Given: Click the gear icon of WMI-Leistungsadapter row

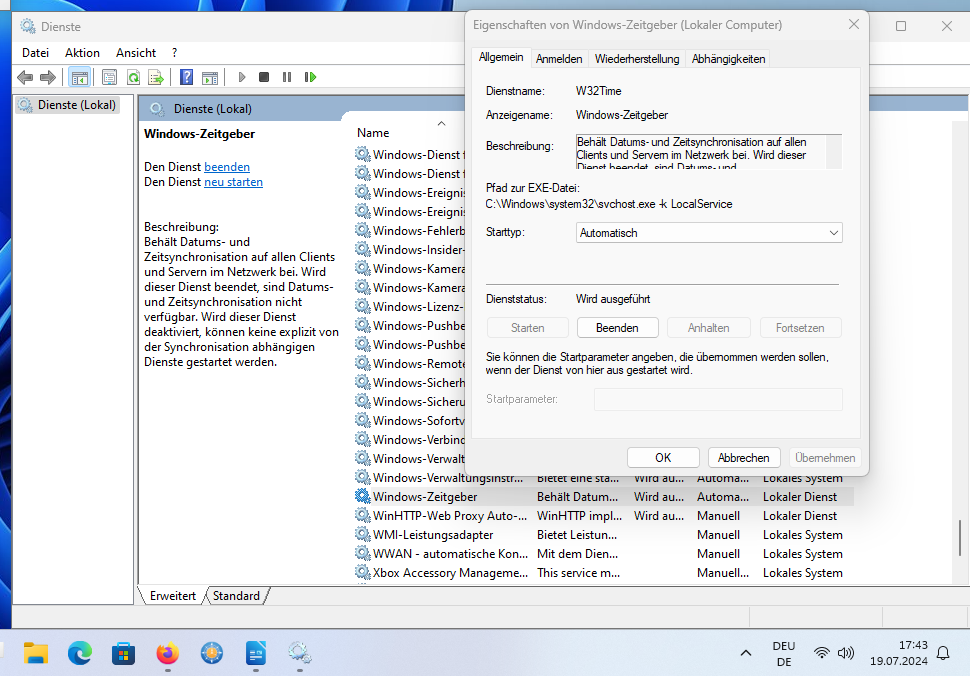Looking at the screenshot, I should pyautogui.click(x=363, y=534).
